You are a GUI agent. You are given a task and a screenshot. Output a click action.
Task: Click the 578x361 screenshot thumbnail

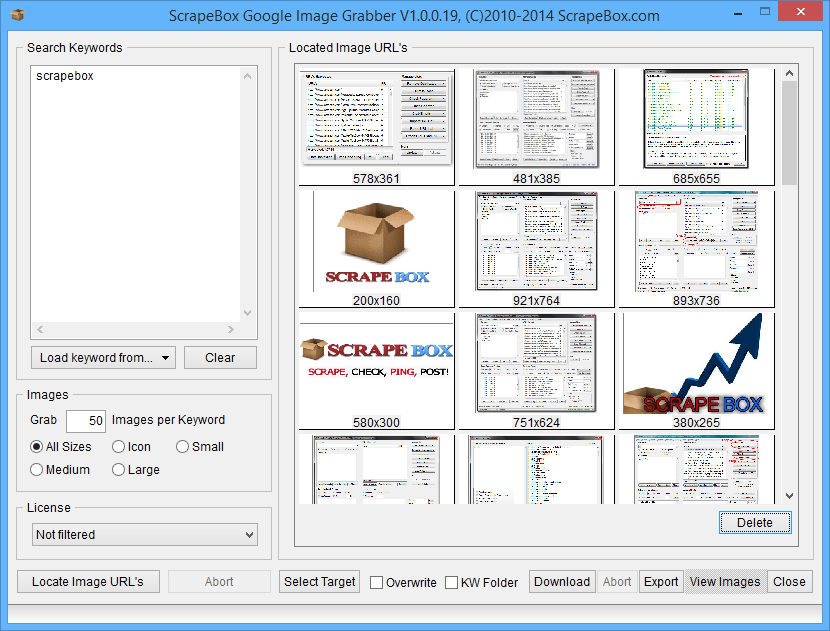[377, 120]
